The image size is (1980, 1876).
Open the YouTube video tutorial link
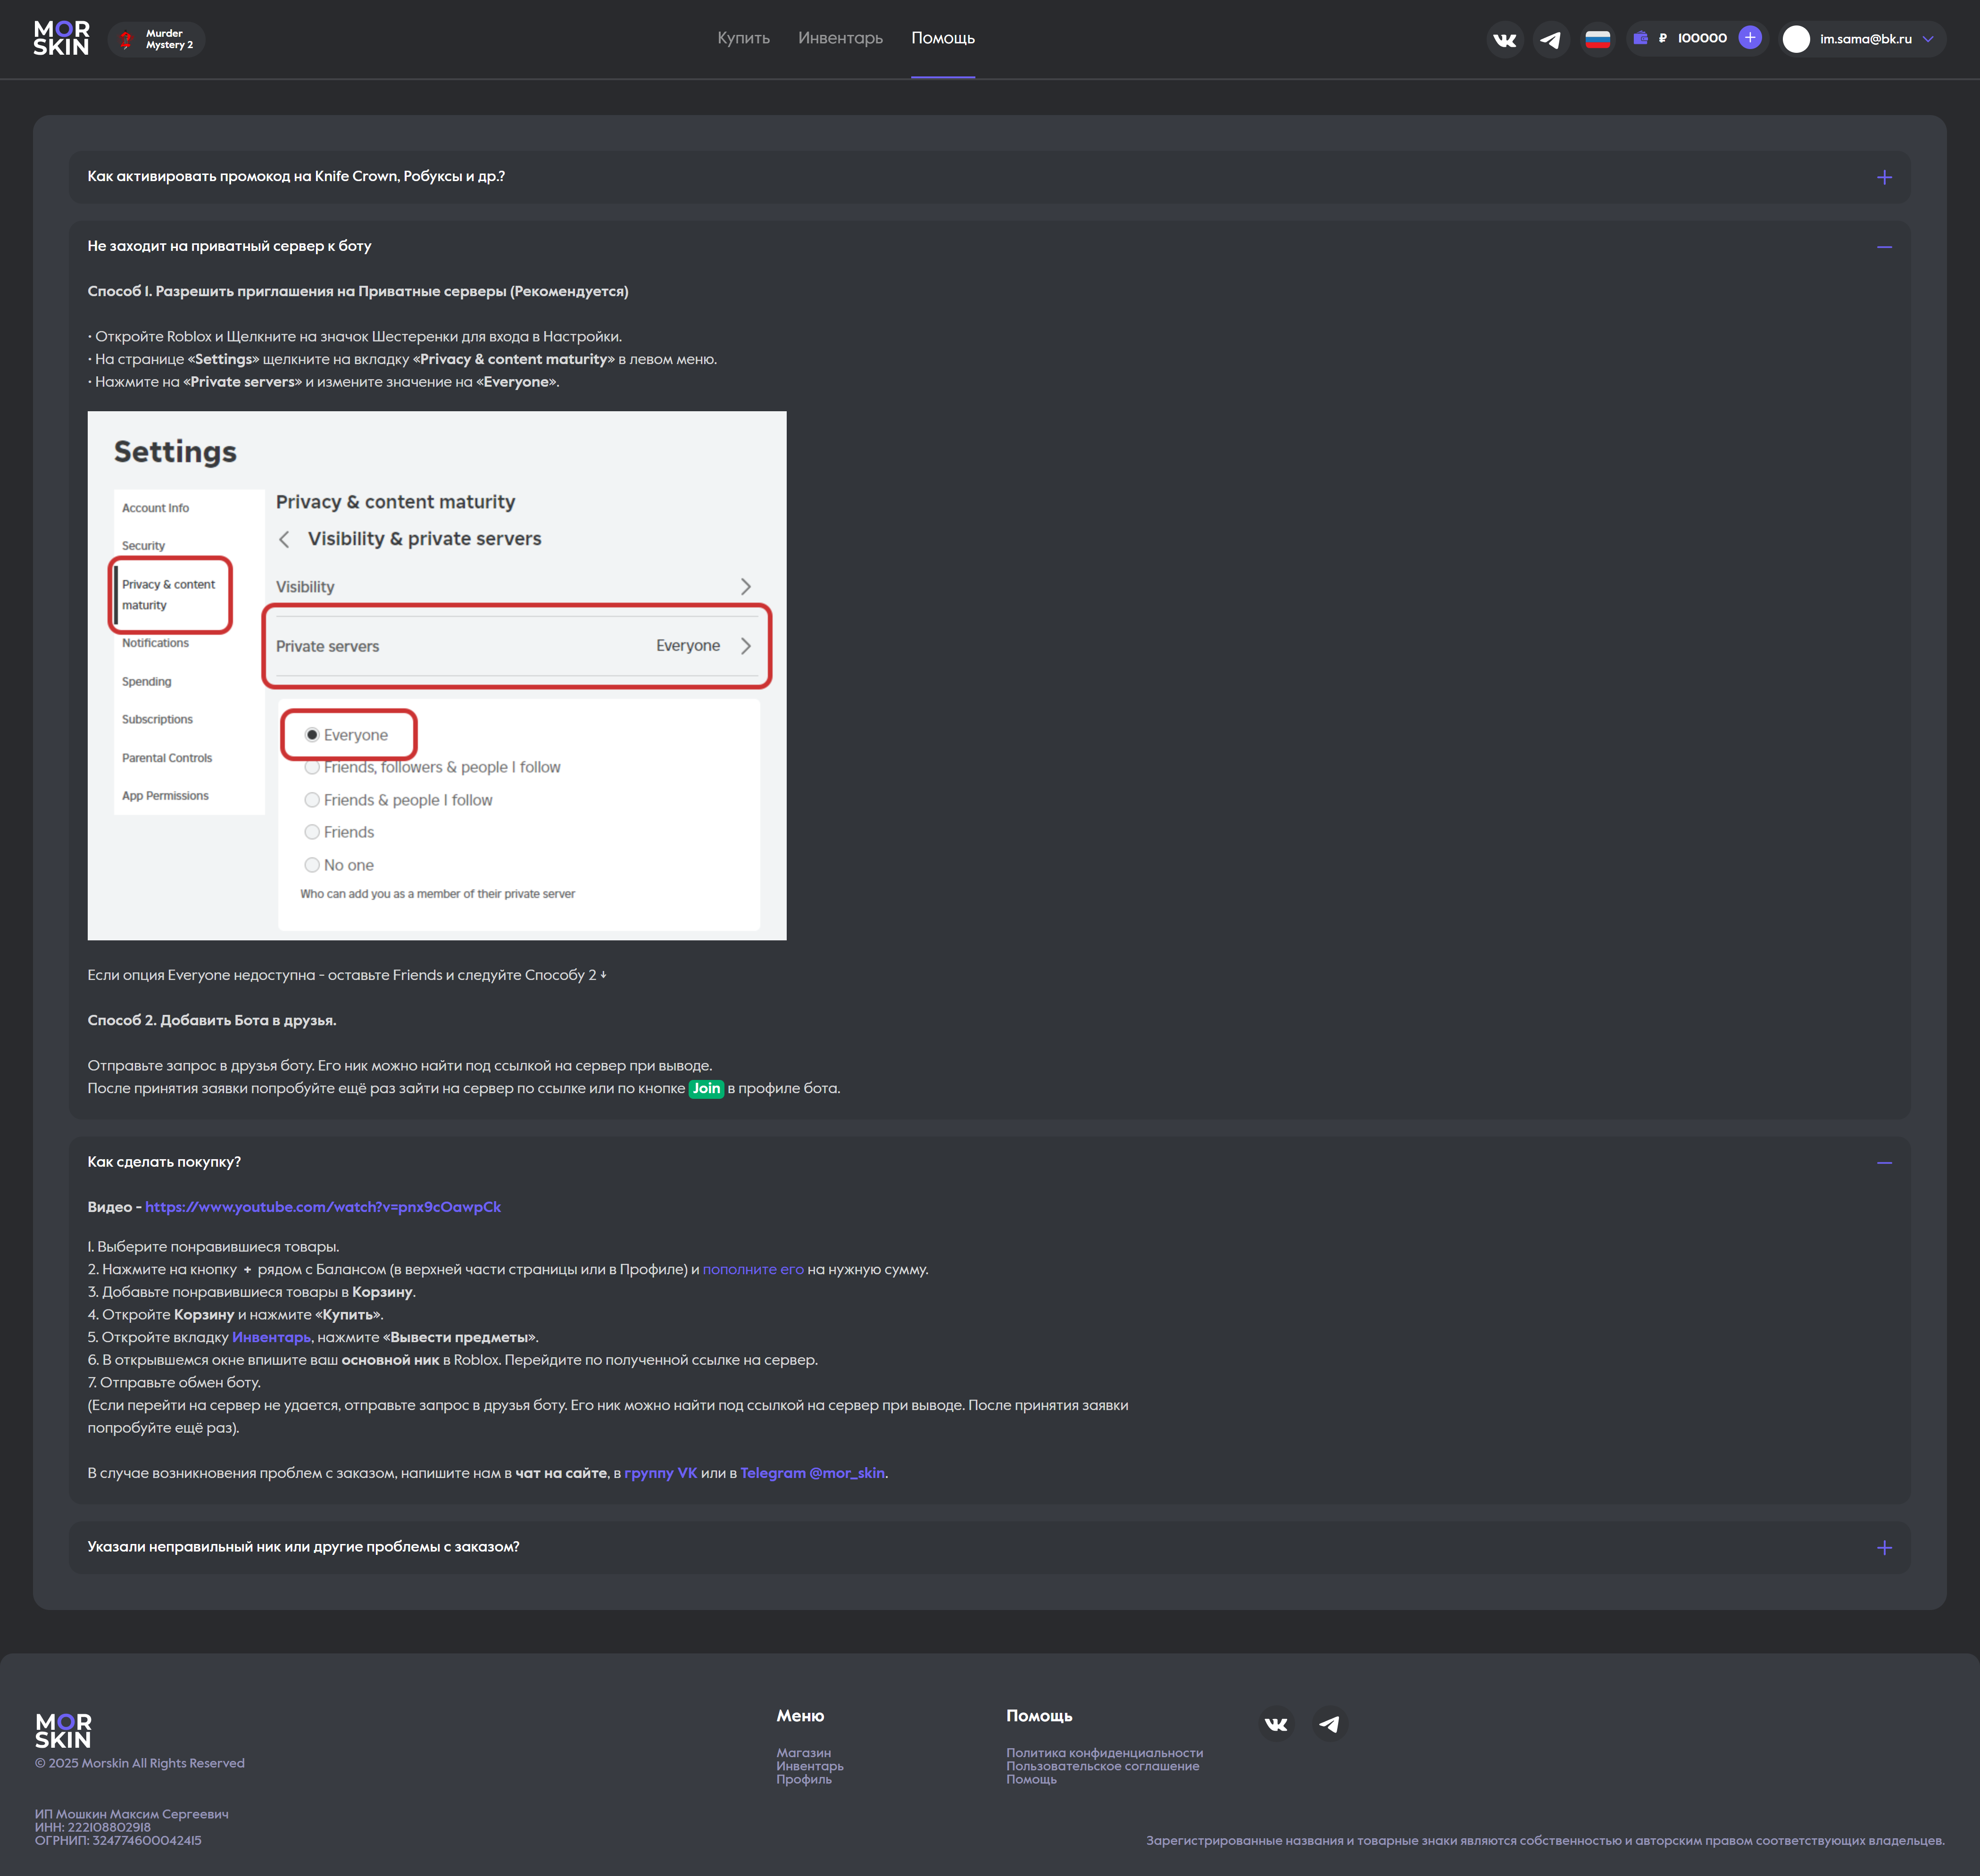point(322,1207)
